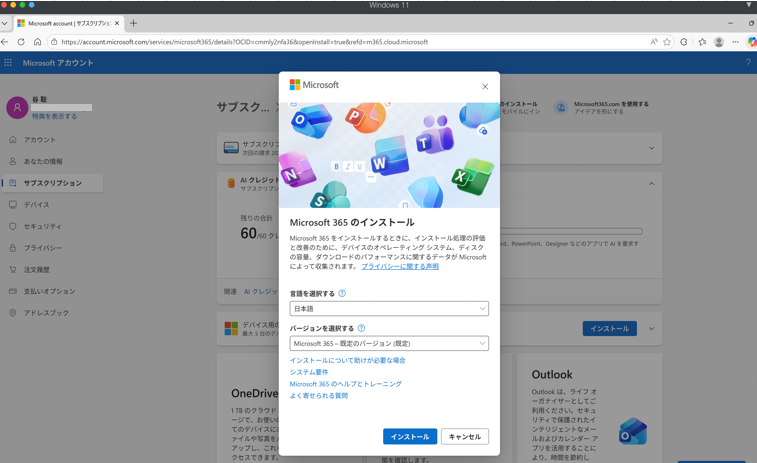Open the システム要件 link
This screenshot has width=757, height=463.
tap(309, 372)
